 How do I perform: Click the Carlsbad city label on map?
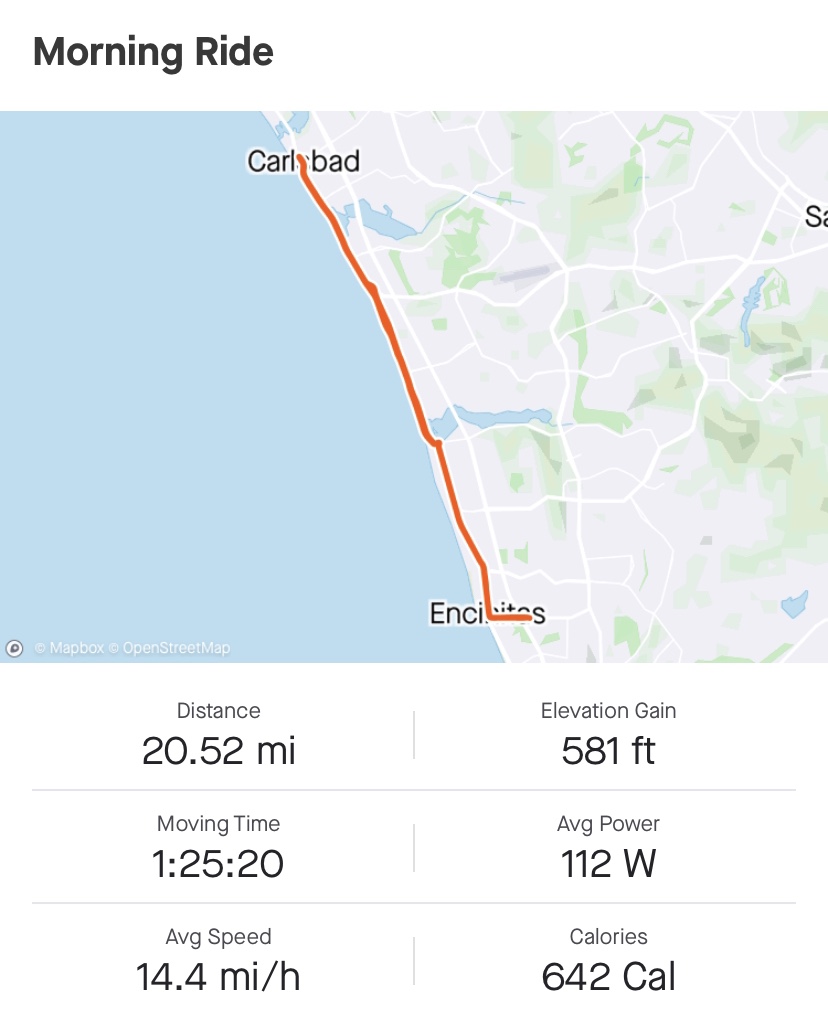303,161
